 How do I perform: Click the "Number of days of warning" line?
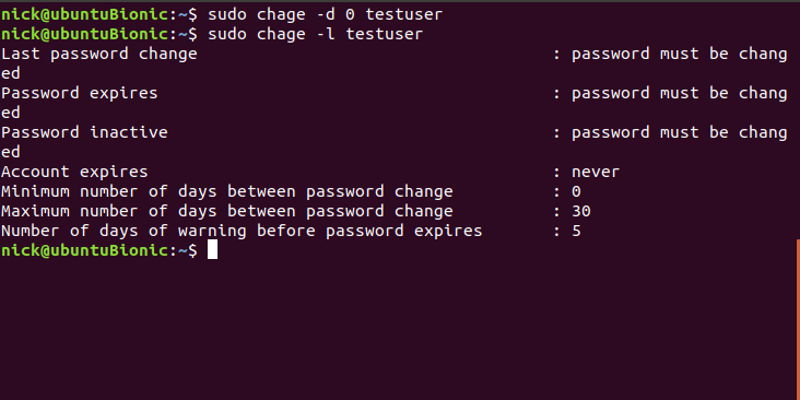241,231
